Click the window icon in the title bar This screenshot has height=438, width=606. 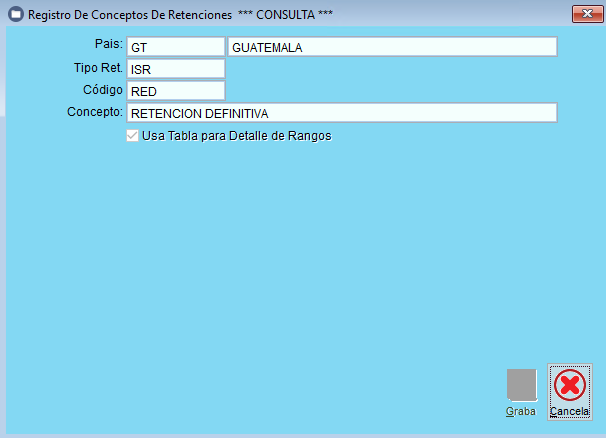click(x=15, y=14)
